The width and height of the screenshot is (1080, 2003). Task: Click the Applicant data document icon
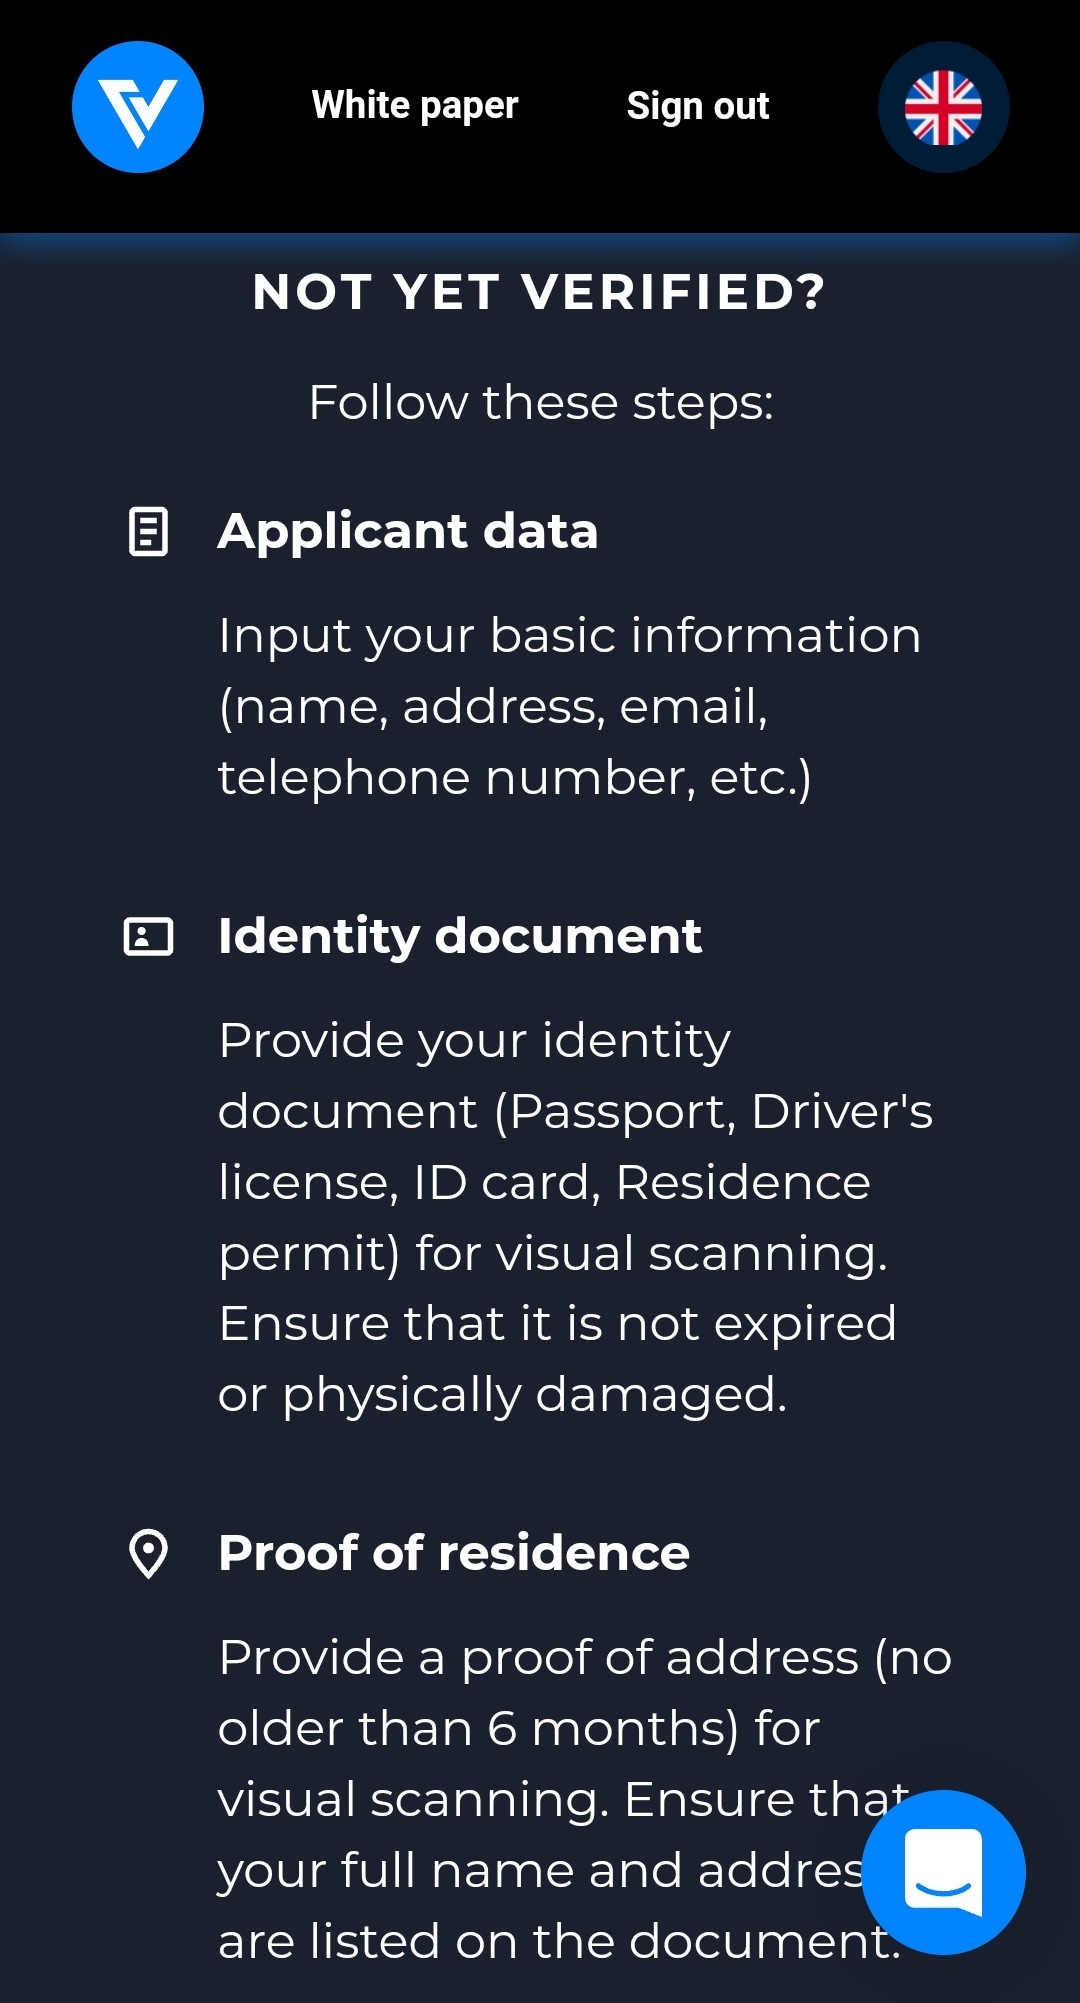coord(148,531)
